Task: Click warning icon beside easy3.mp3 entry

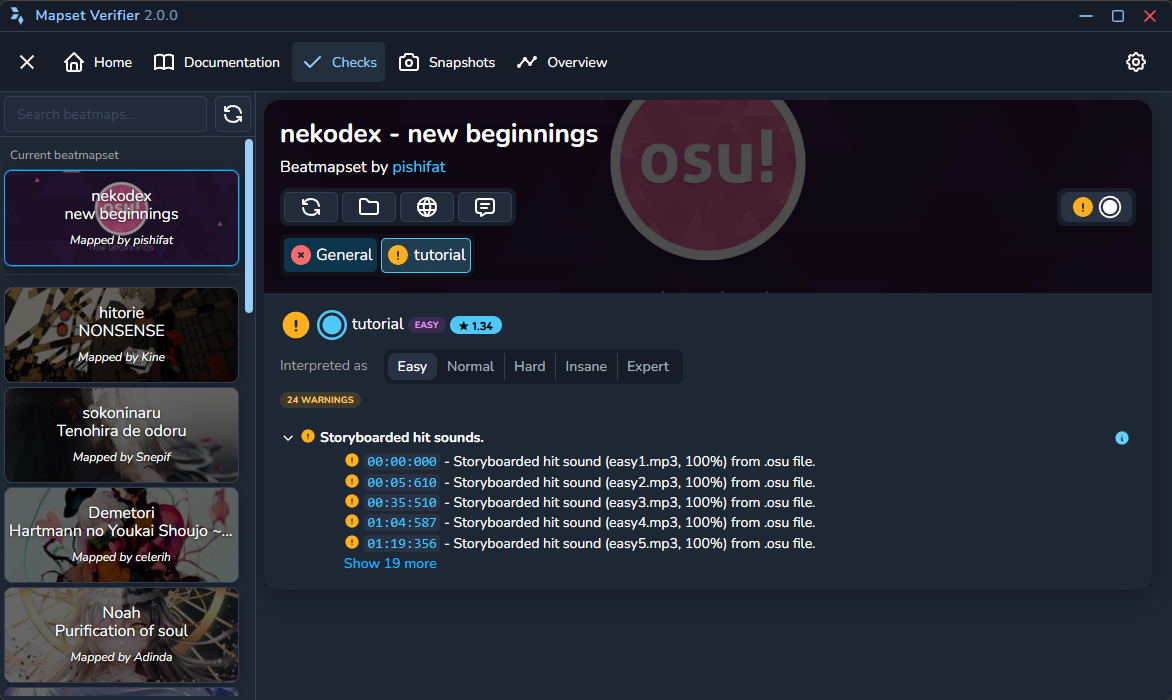Action: pos(351,501)
